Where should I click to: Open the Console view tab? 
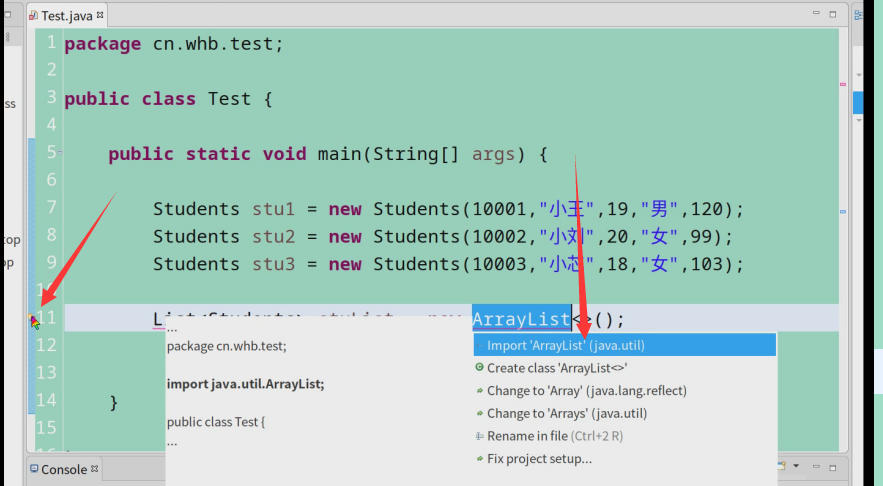(x=64, y=469)
